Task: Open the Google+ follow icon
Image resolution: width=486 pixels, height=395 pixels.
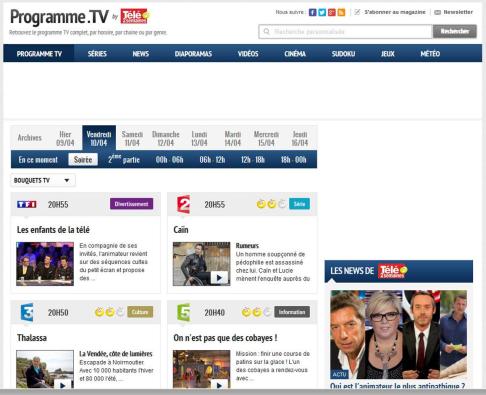Action: tap(331, 12)
